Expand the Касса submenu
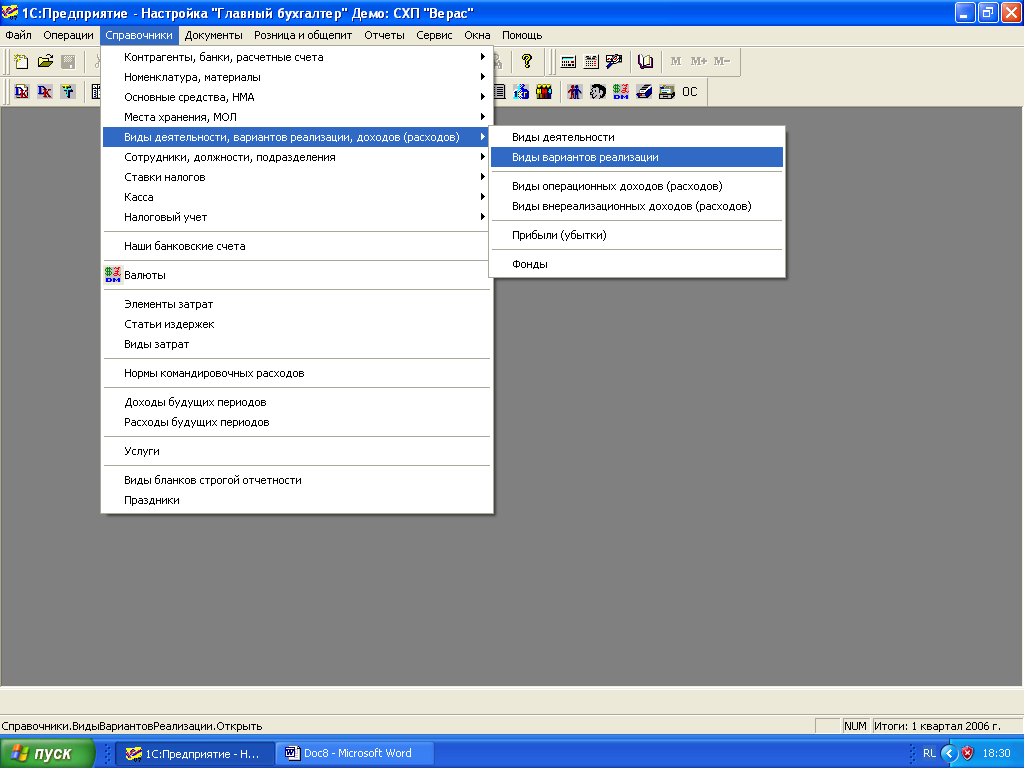This screenshot has width=1024, height=768. pos(296,197)
